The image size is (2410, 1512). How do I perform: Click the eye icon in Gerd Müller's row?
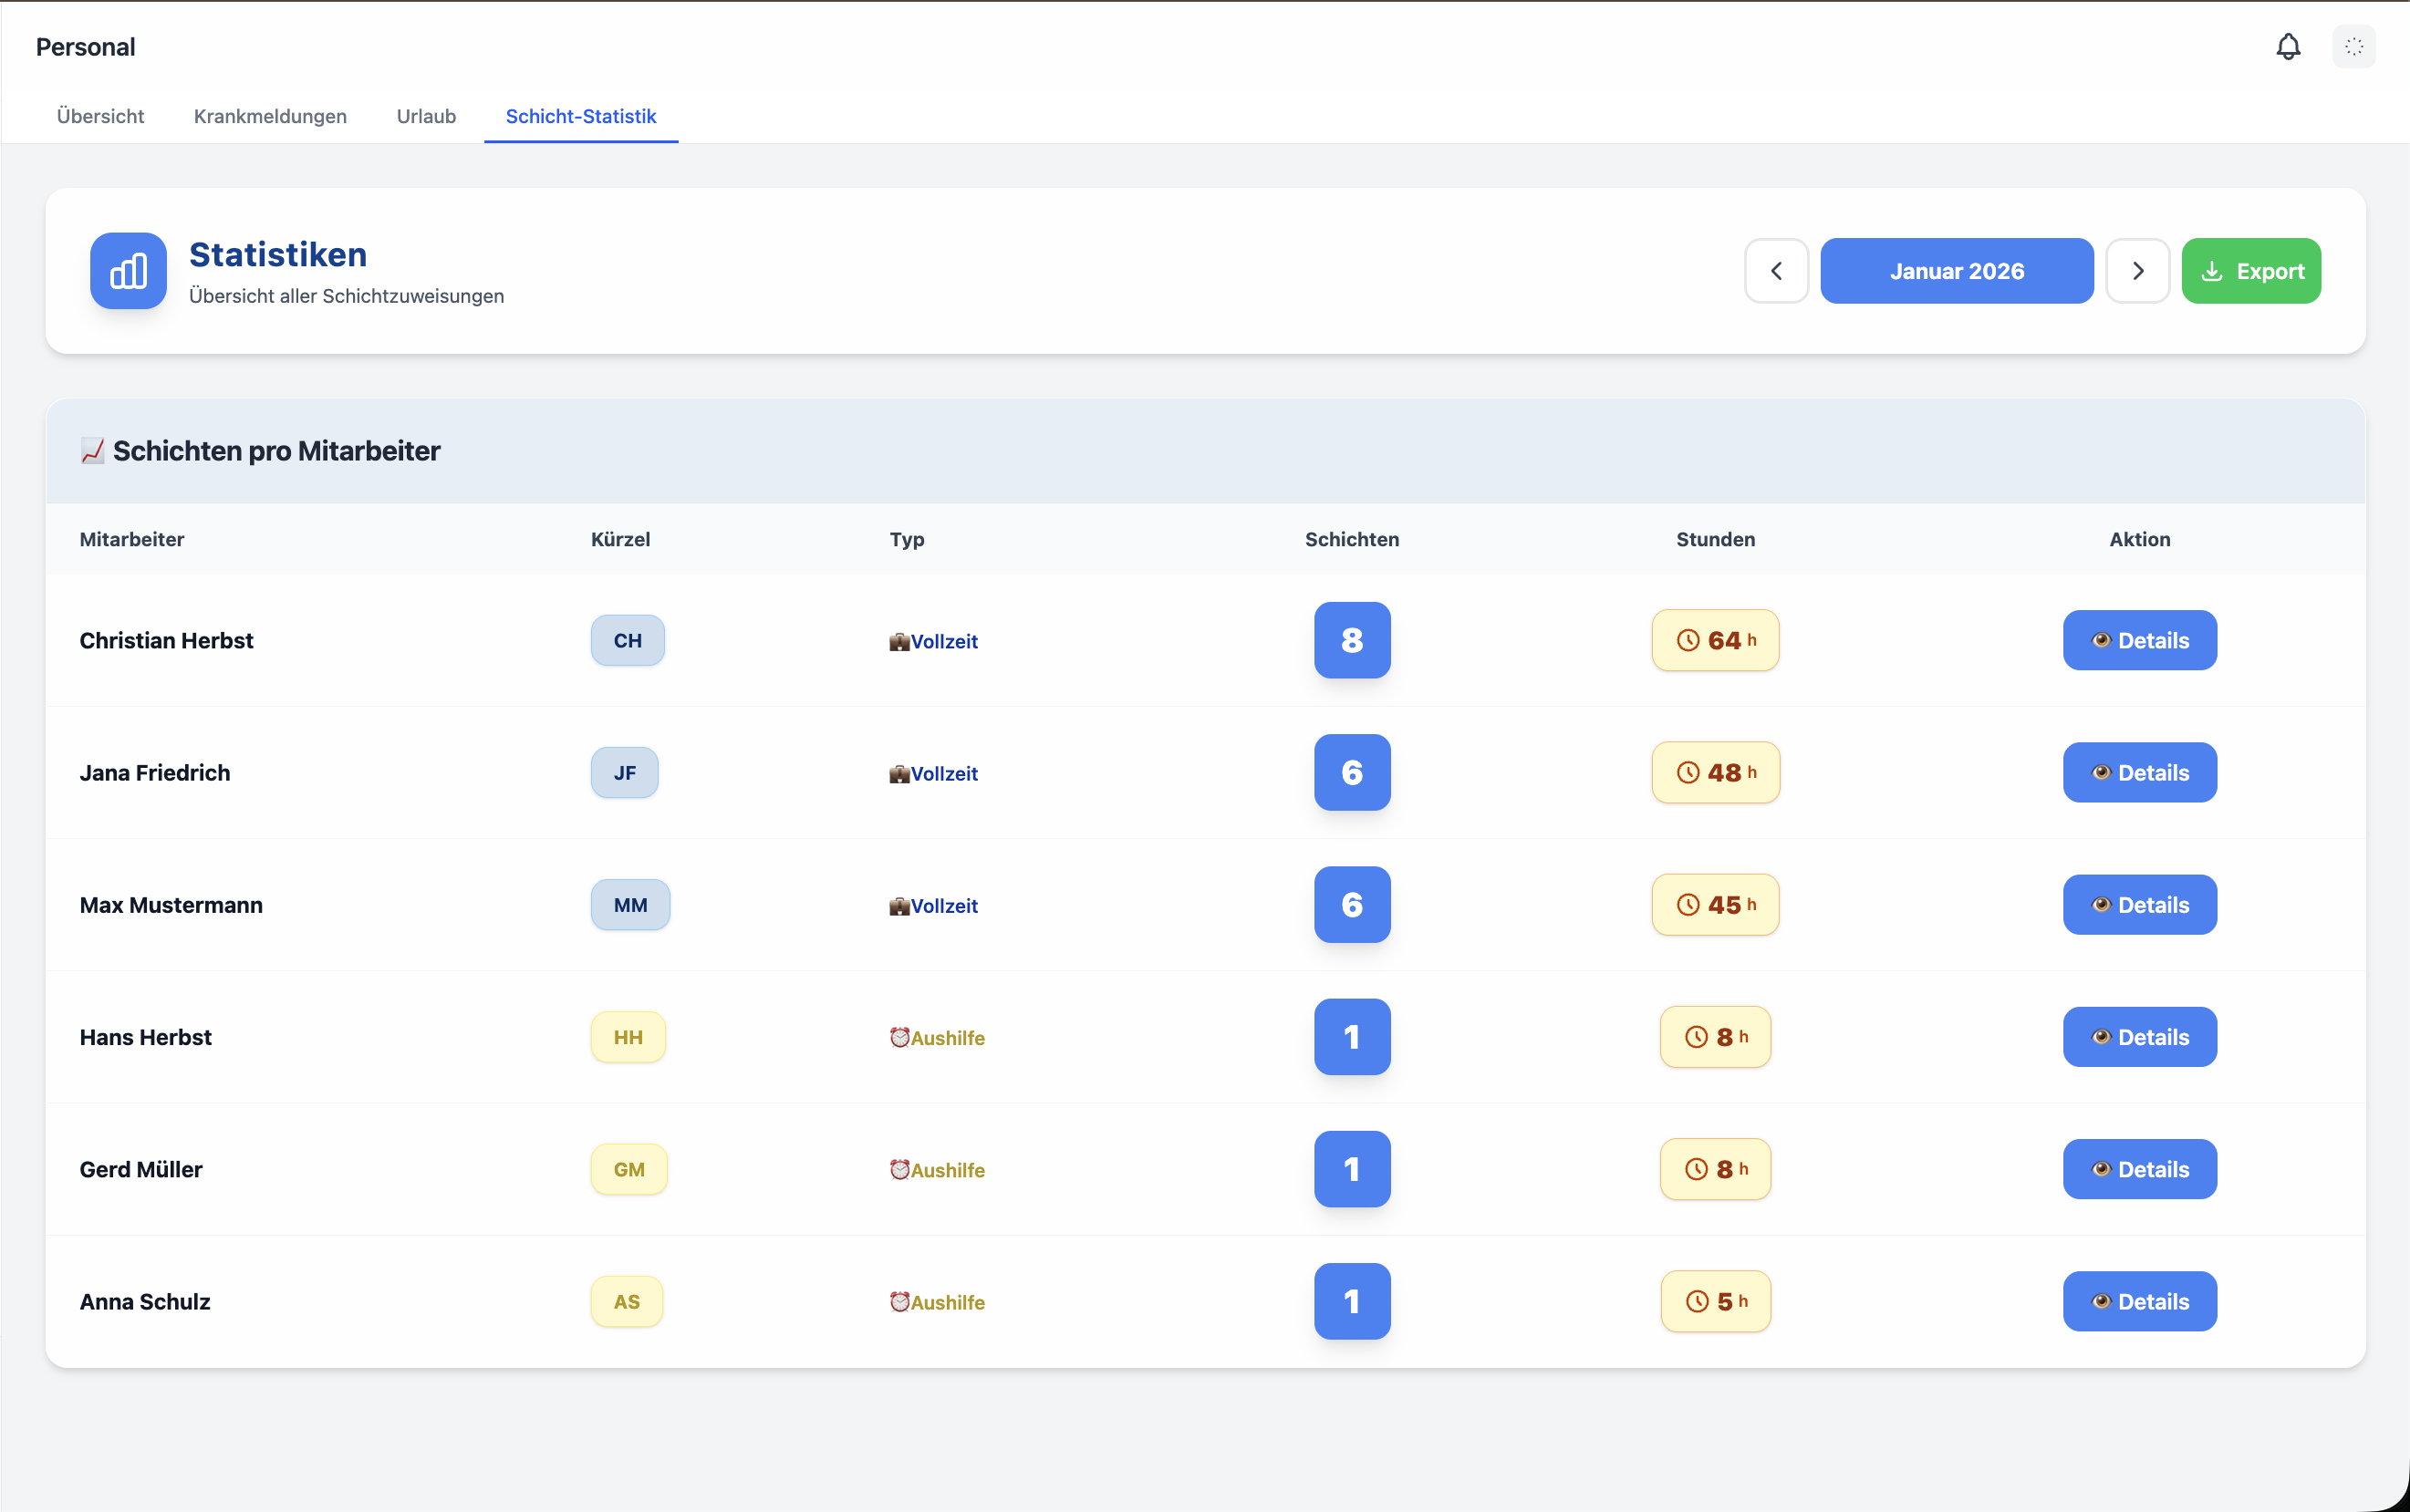(x=2101, y=1169)
